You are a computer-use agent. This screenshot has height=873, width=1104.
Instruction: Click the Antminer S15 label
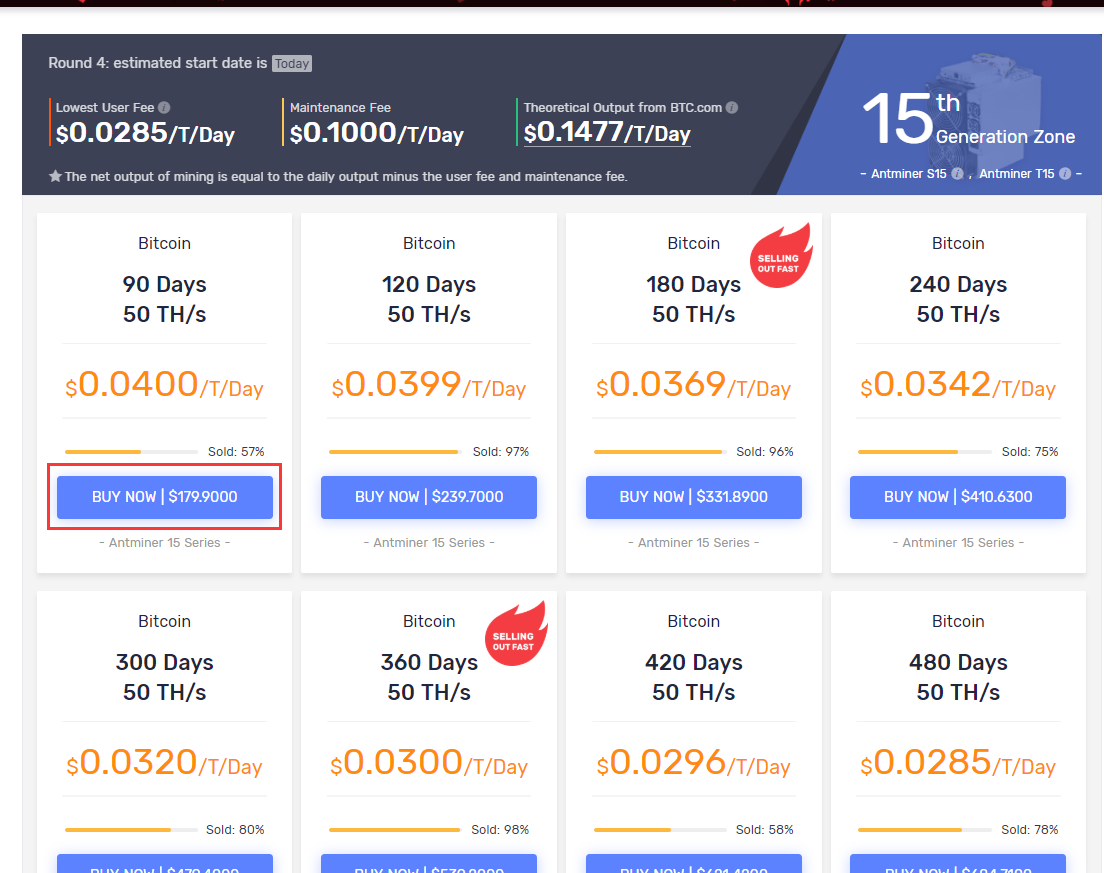click(x=908, y=173)
